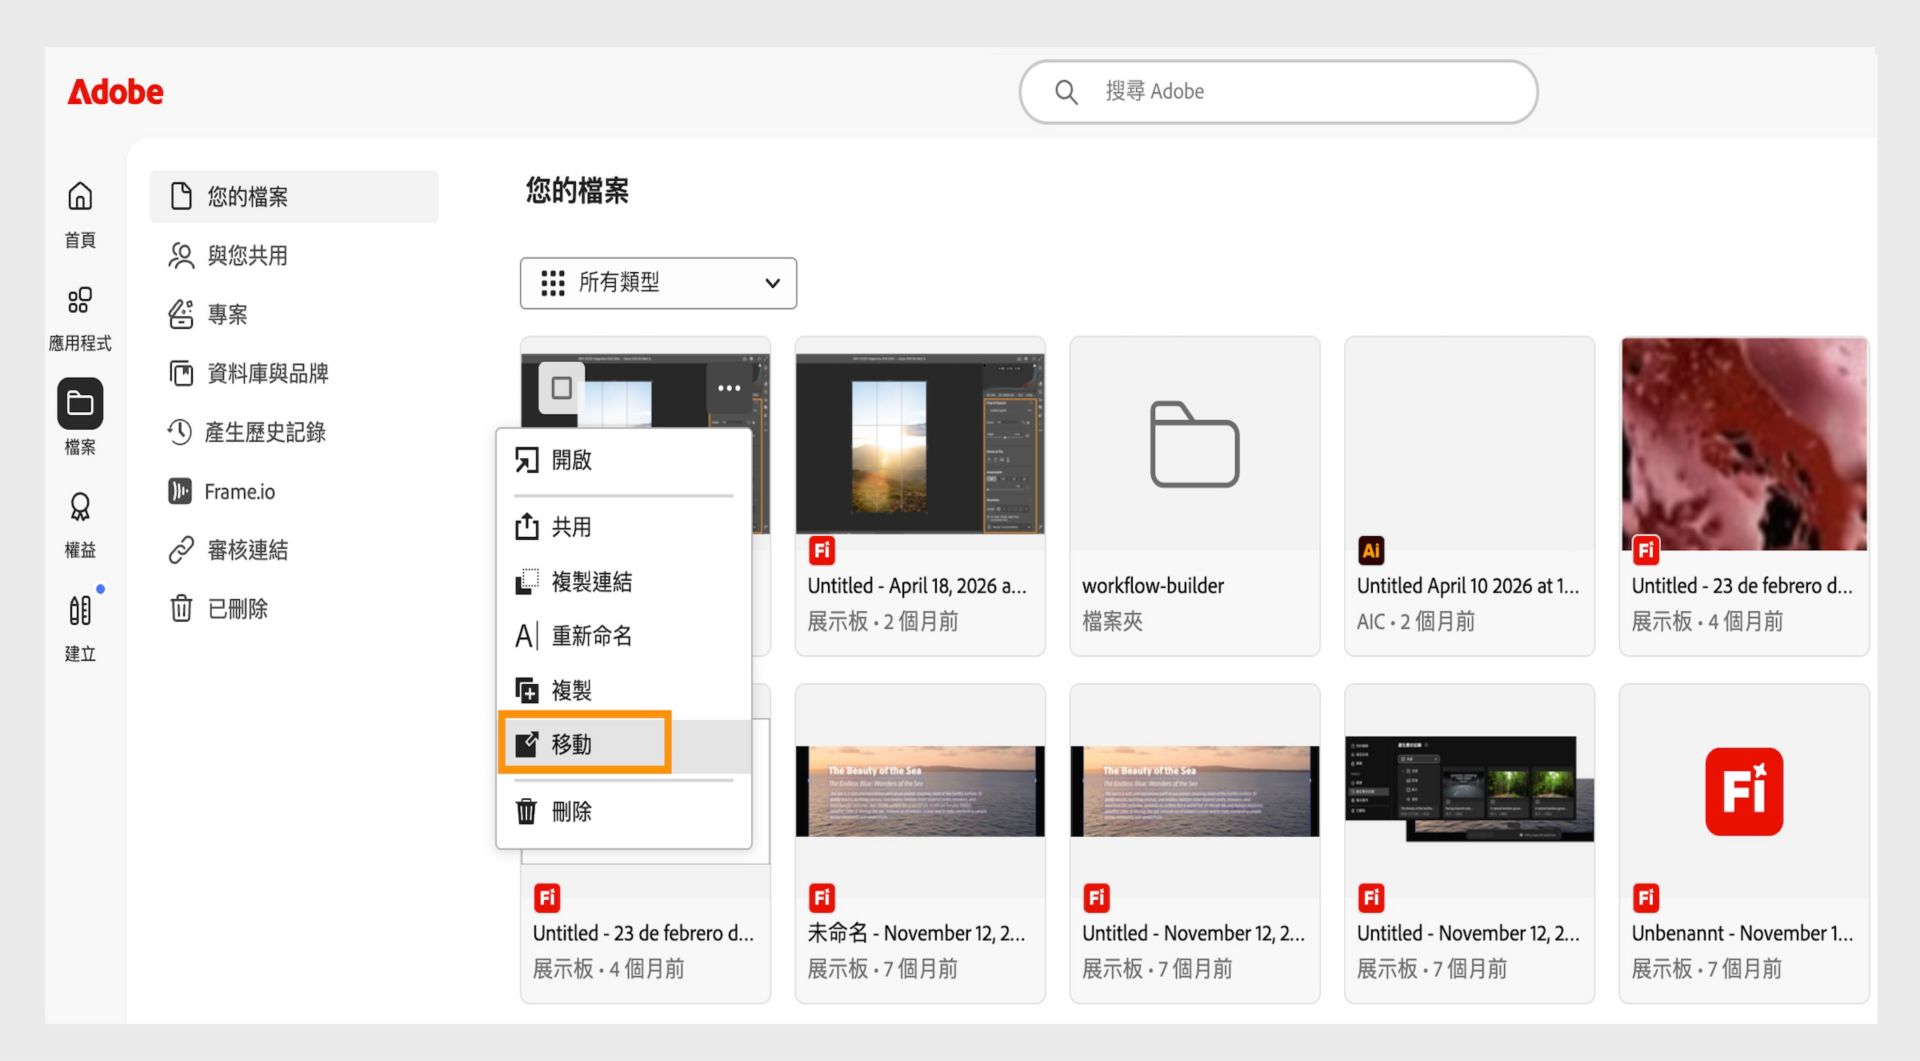Click the 您的檔案 page heading

[578, 190]
